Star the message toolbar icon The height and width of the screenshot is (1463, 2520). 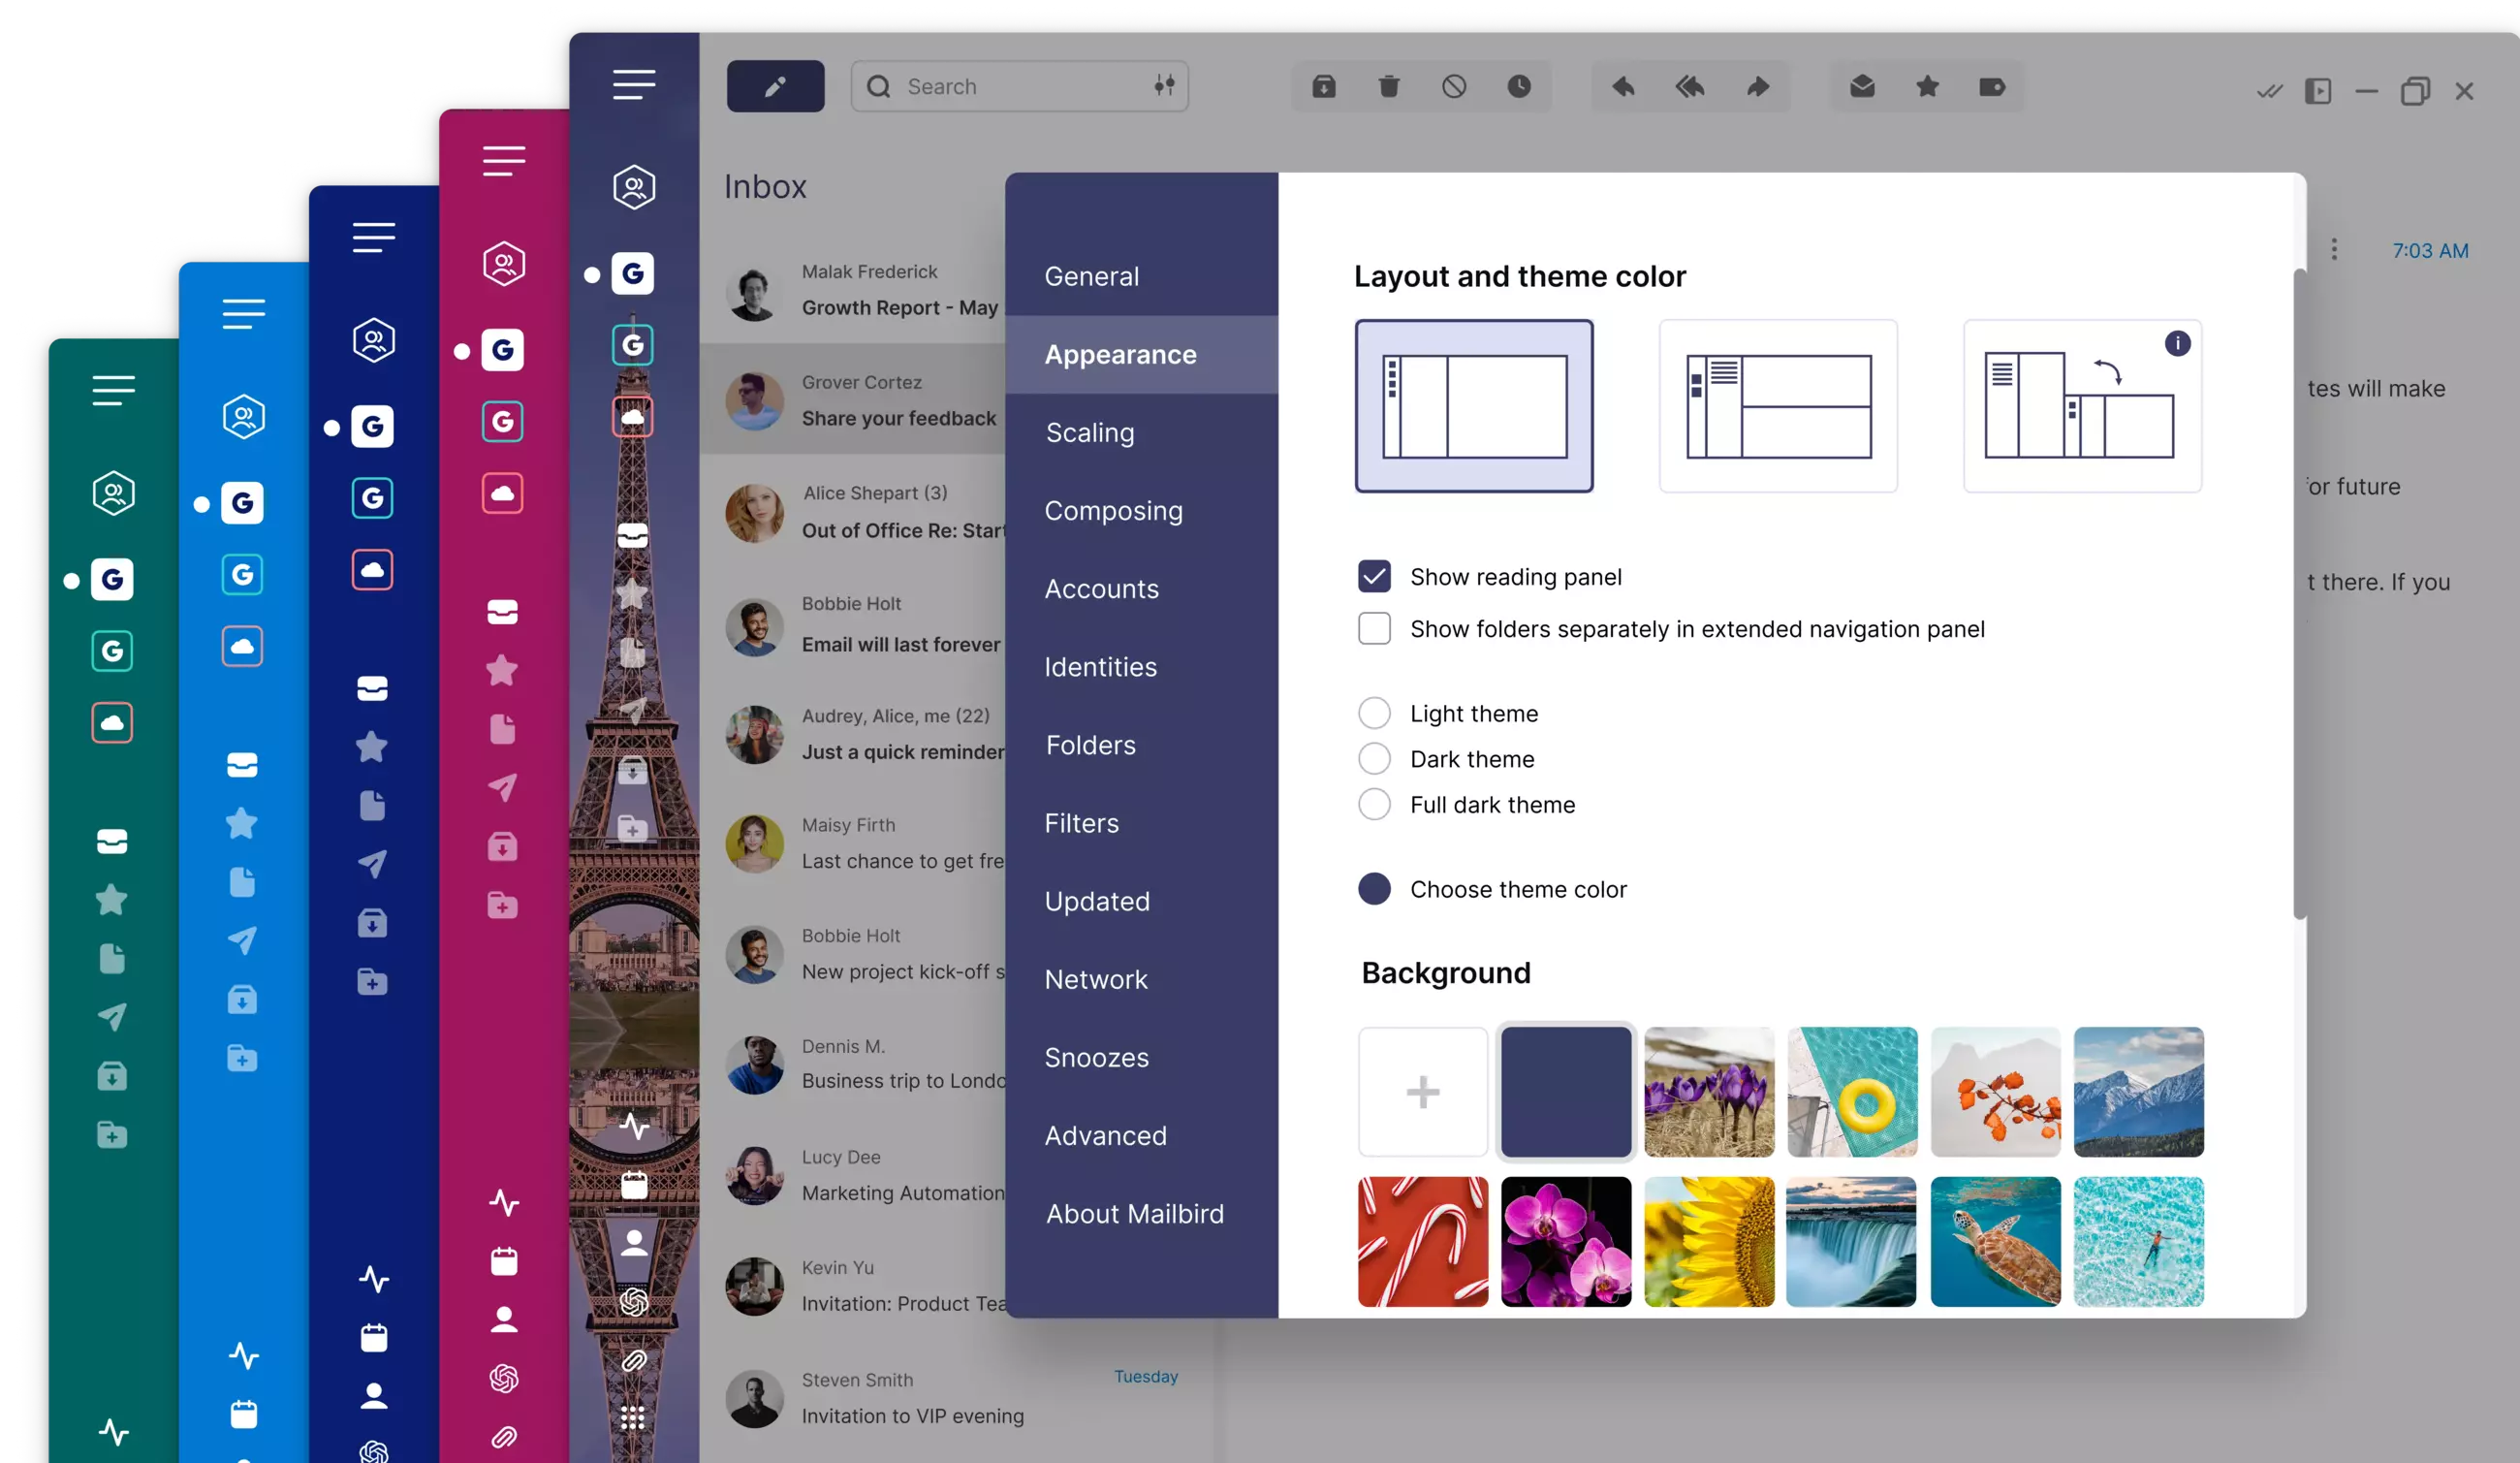pyautogui.click(x=1927, y=87)
